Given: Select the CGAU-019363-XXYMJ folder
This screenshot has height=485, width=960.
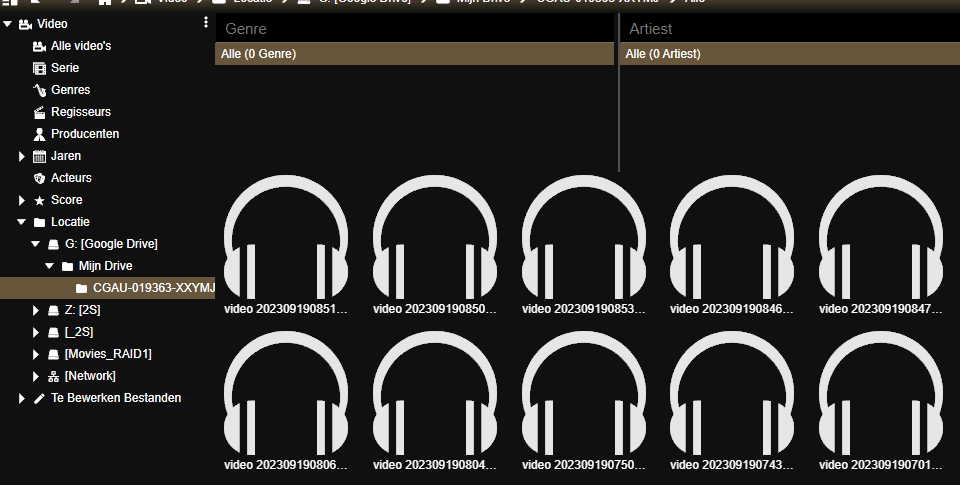Looking at the screenshot, I should point(154,288).
